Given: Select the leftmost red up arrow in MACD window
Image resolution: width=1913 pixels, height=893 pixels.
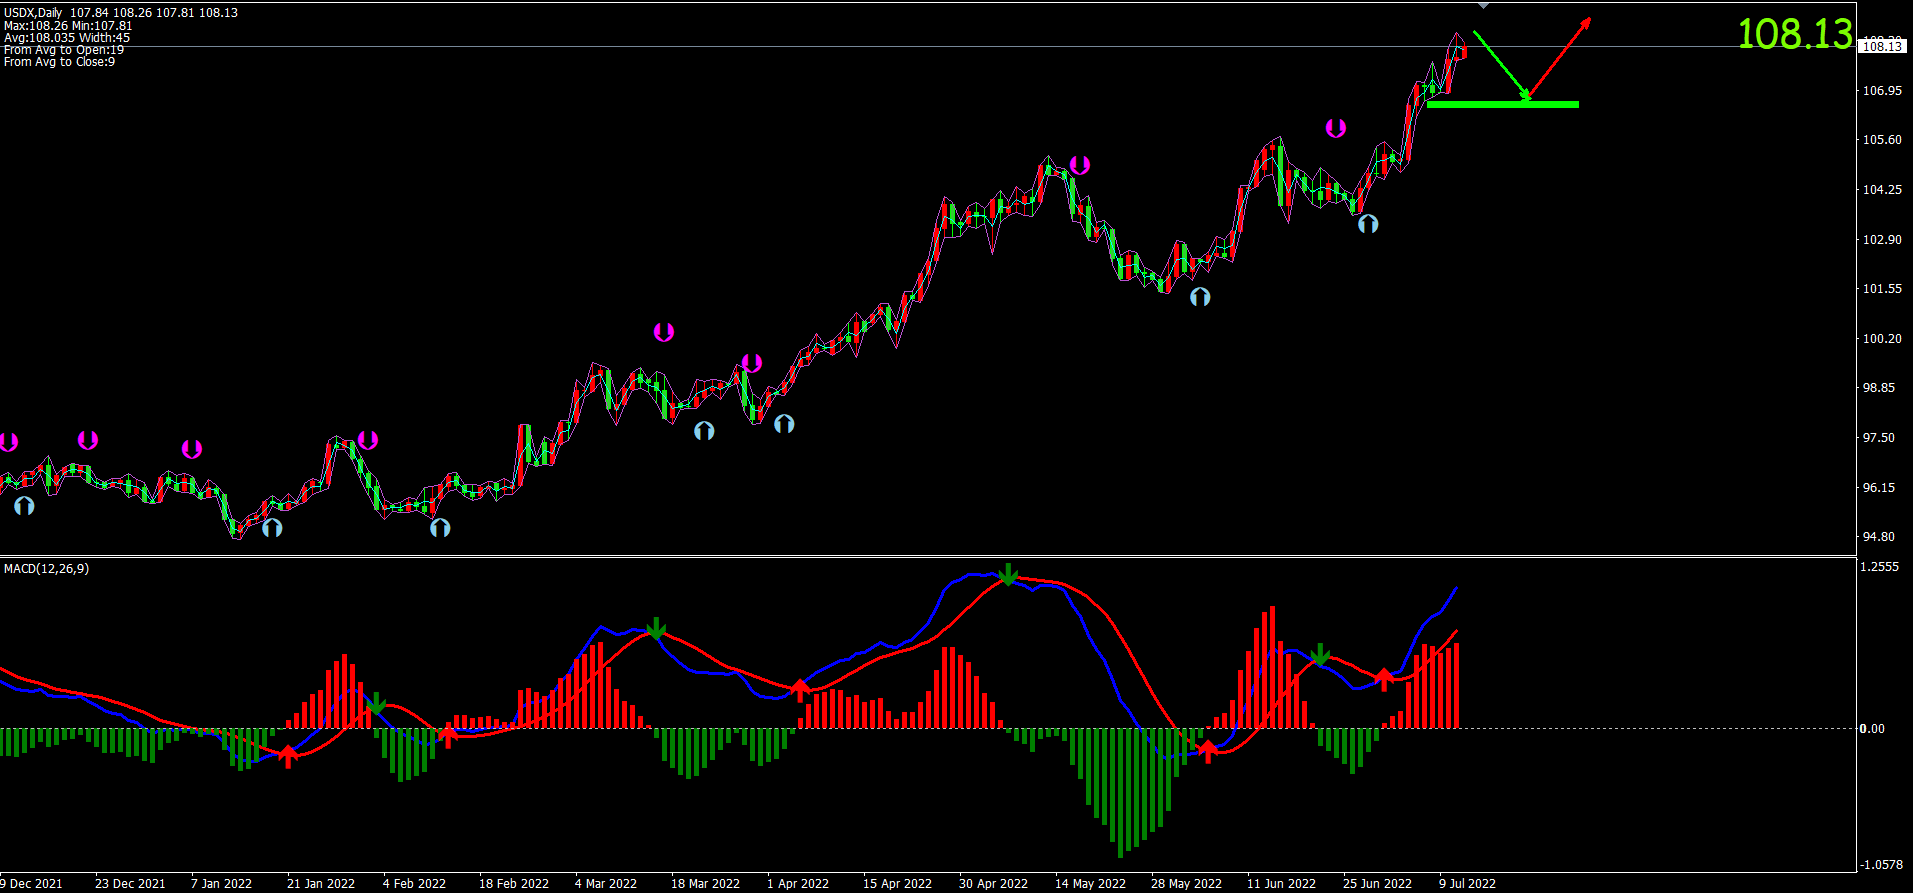Looking at the screenshot, I should tap(288, 756).
